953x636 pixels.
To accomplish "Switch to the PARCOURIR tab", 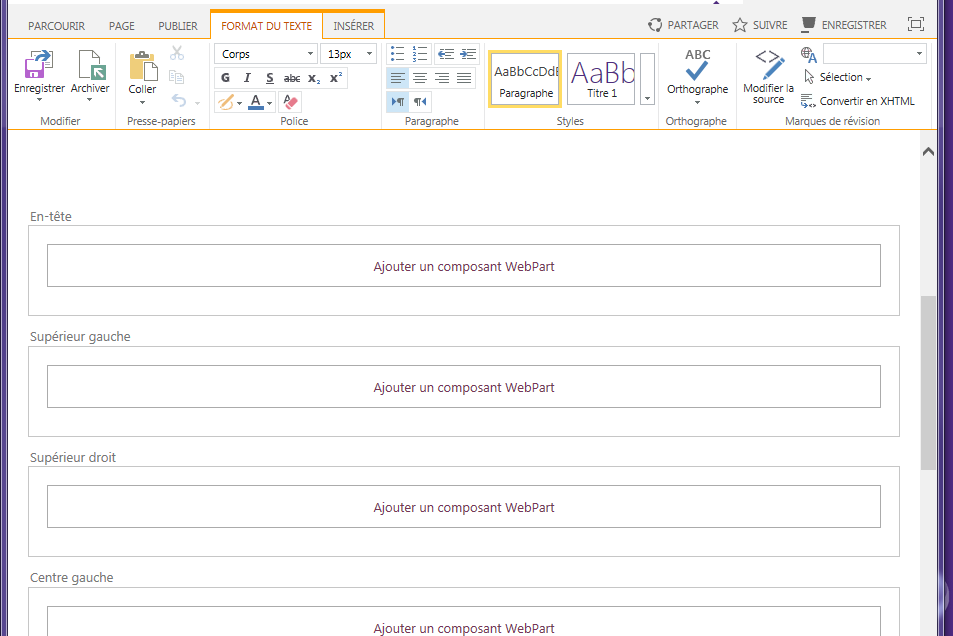I will (57, 26).
